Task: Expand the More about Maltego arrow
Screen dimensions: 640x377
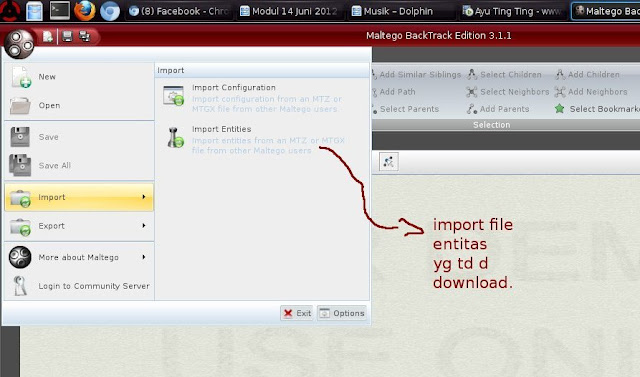Action: tap(144, 257)
